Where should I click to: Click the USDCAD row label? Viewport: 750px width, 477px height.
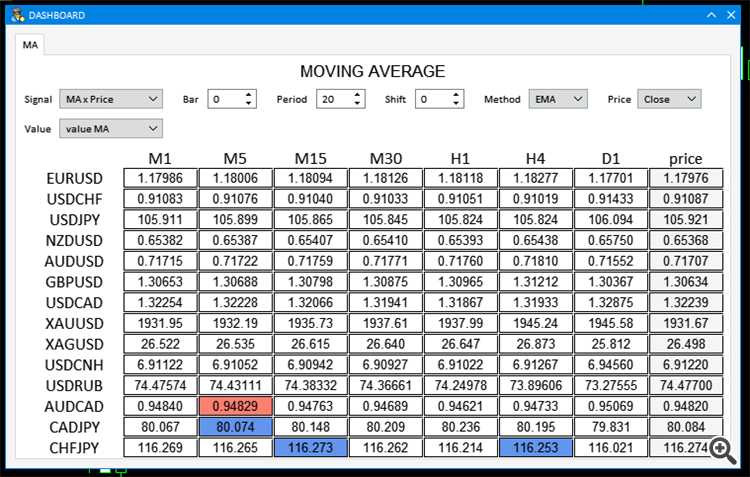[x=74, y=303]
